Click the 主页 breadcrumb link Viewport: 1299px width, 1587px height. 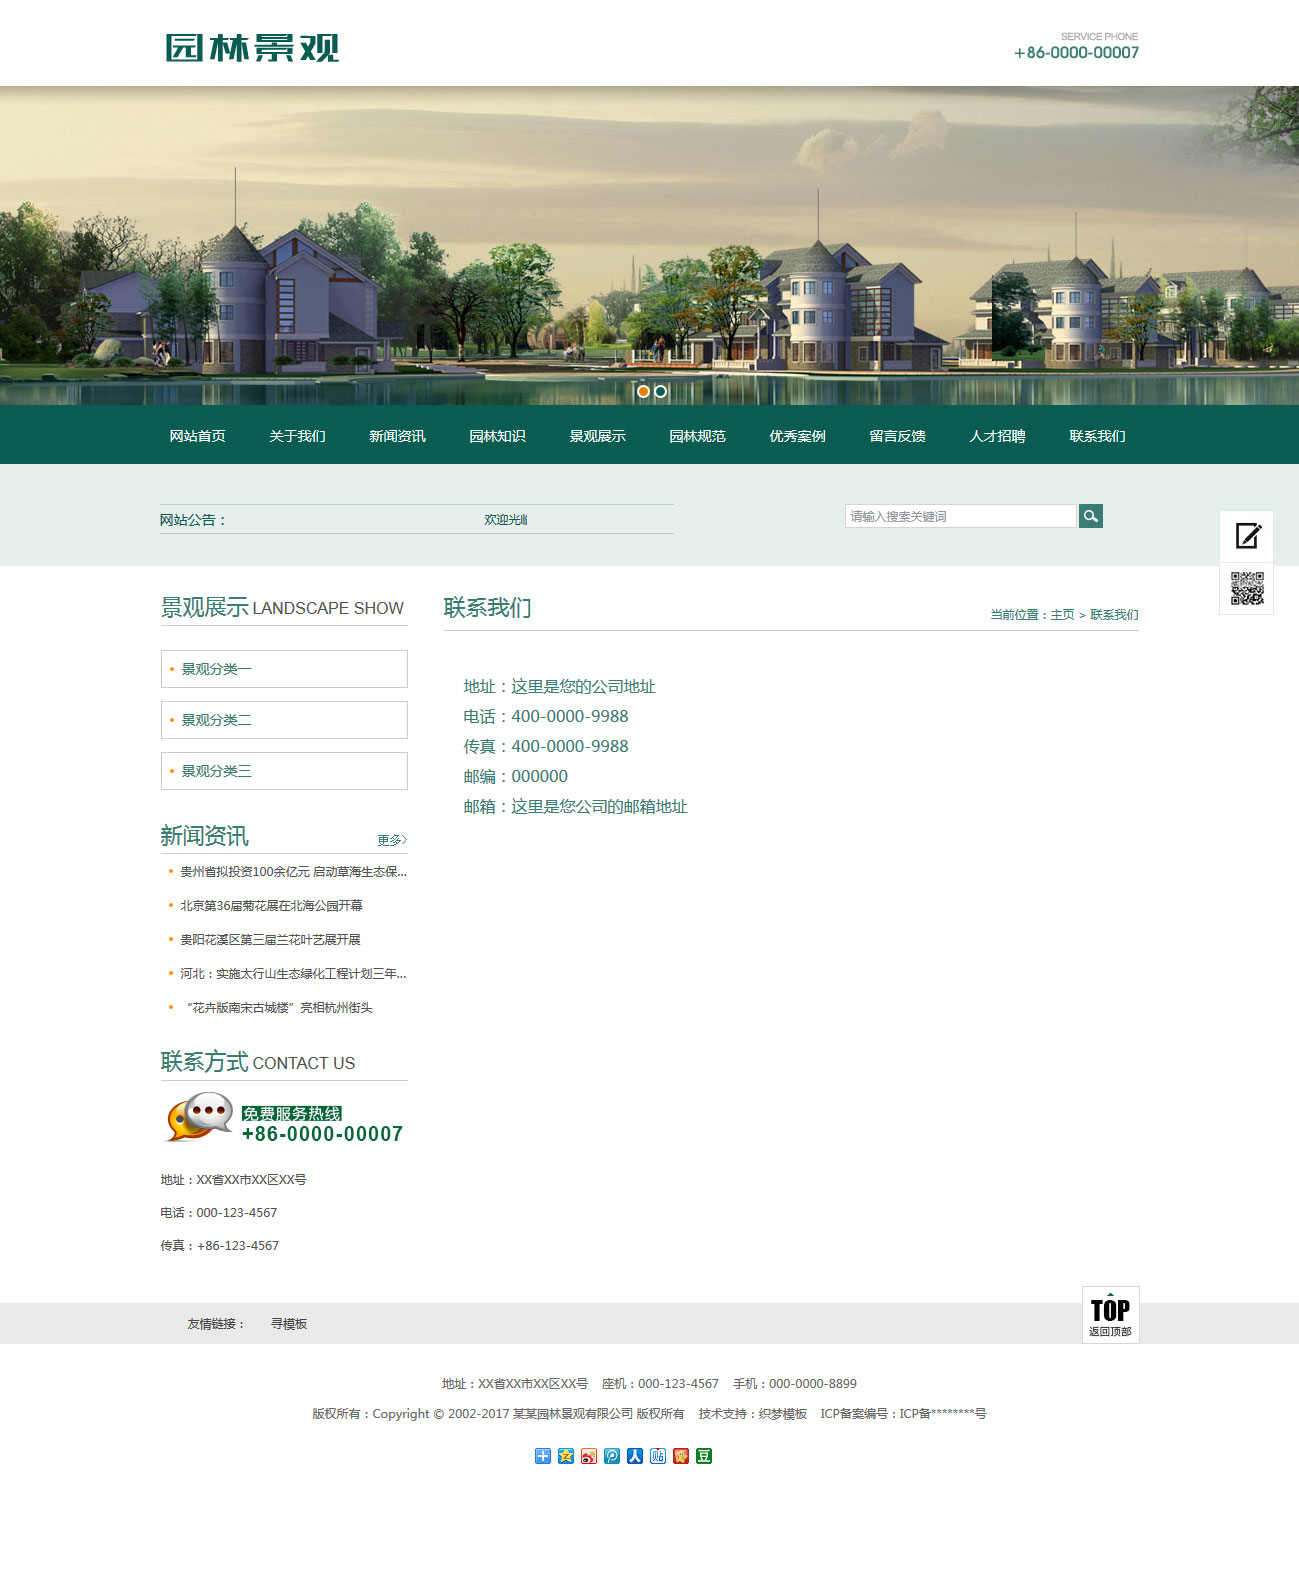1062,615
